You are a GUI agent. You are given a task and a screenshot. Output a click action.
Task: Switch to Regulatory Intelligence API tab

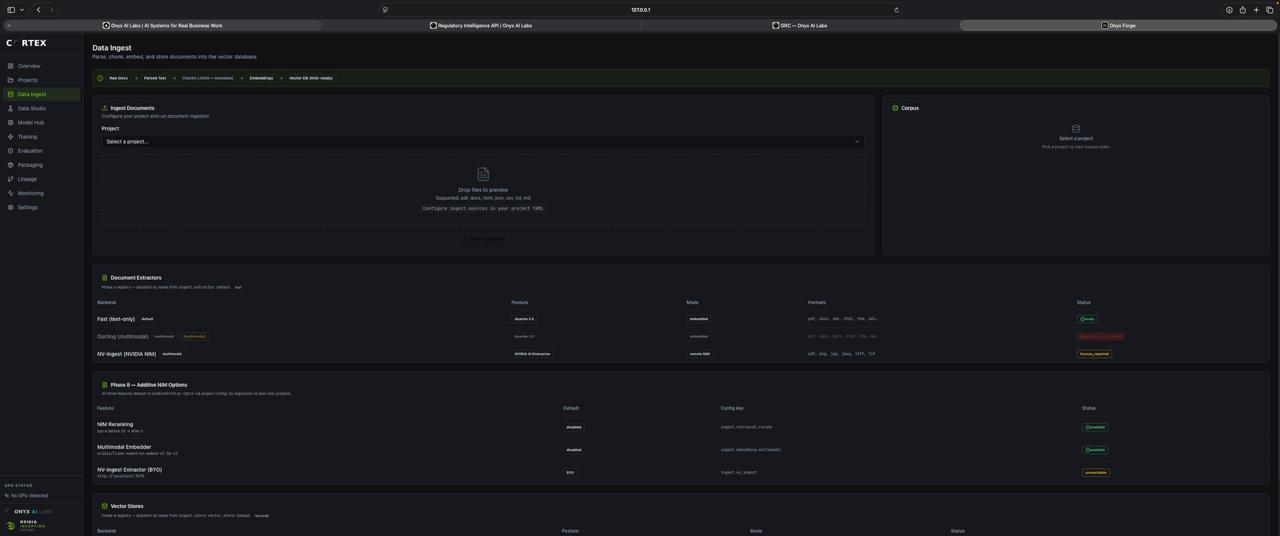(481, 25)
